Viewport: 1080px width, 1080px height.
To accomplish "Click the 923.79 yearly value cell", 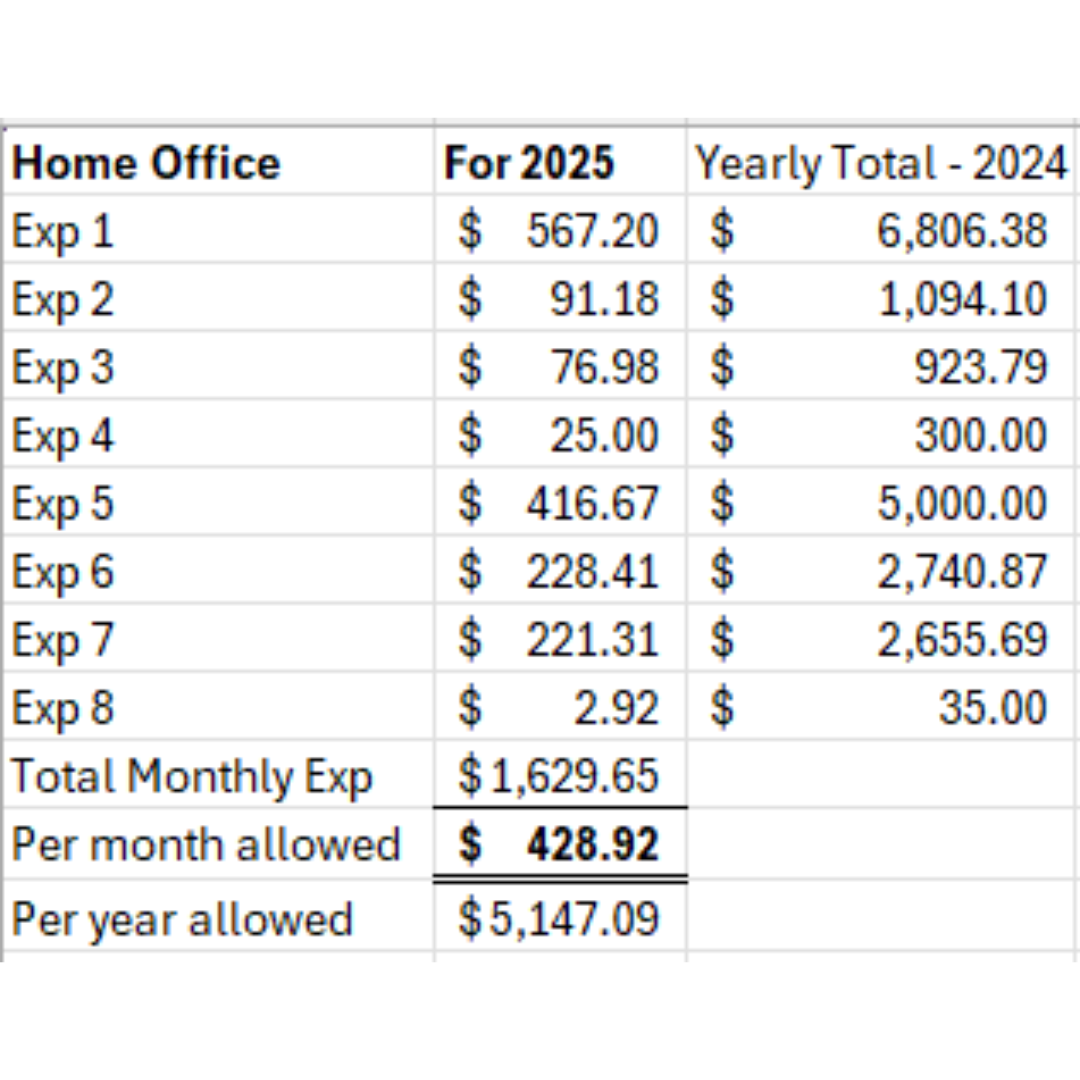I will click(x=979, y=367).
